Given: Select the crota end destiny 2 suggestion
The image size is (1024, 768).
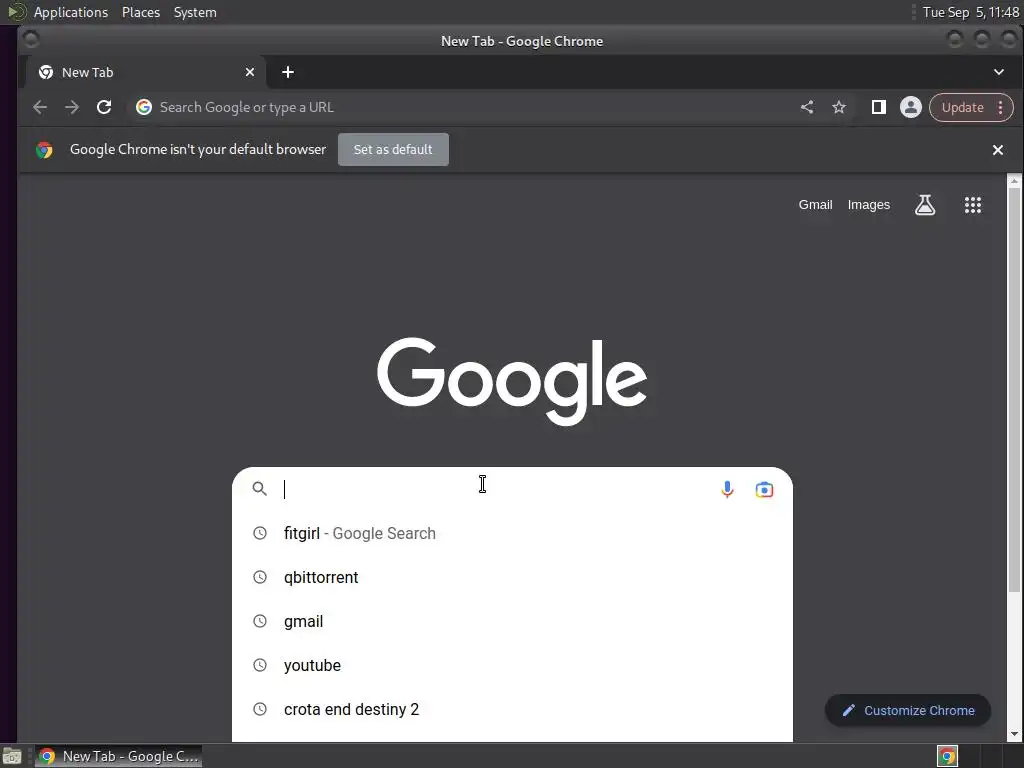Looking at the screenshot, I should [x=513, y=709].
